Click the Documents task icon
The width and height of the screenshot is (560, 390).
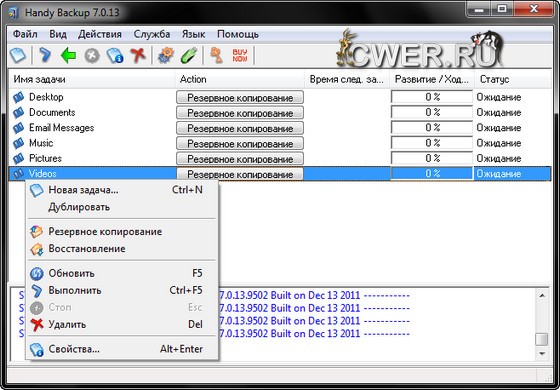pyautogui.click(x=18, y=112)
